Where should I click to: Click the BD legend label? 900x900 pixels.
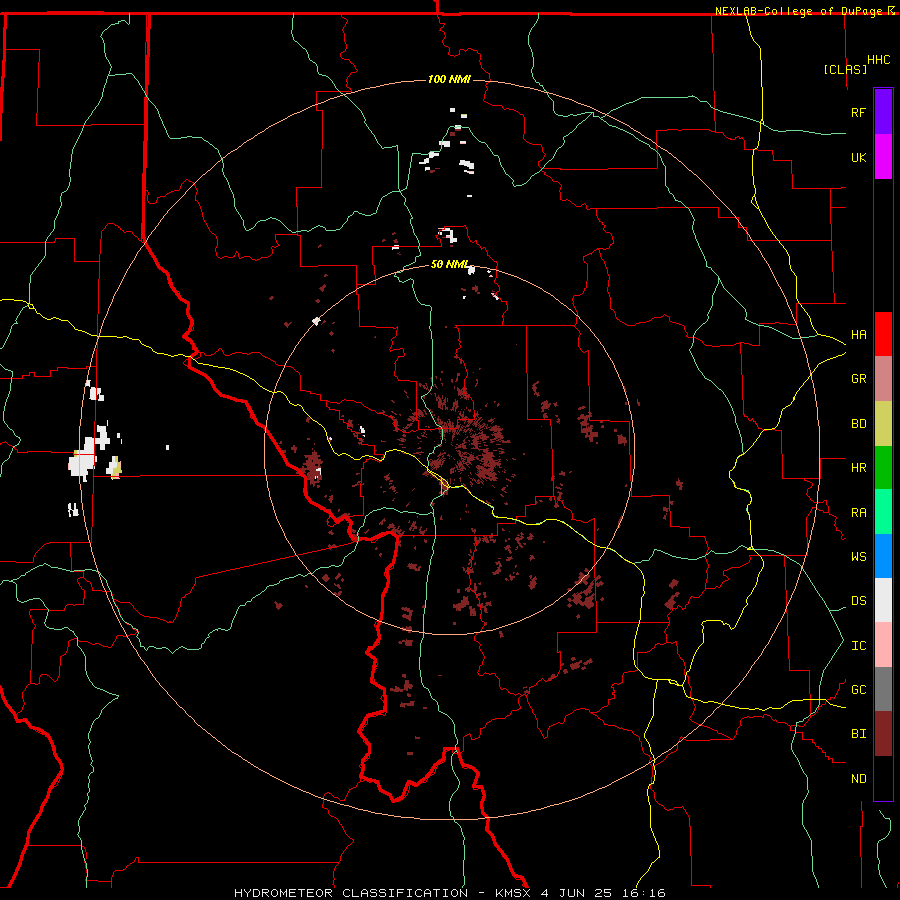[858, 424]
